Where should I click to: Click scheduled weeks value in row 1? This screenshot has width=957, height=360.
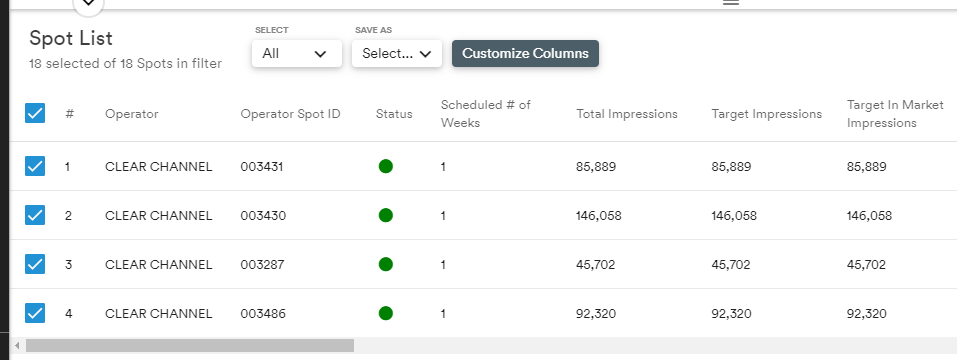443,167
